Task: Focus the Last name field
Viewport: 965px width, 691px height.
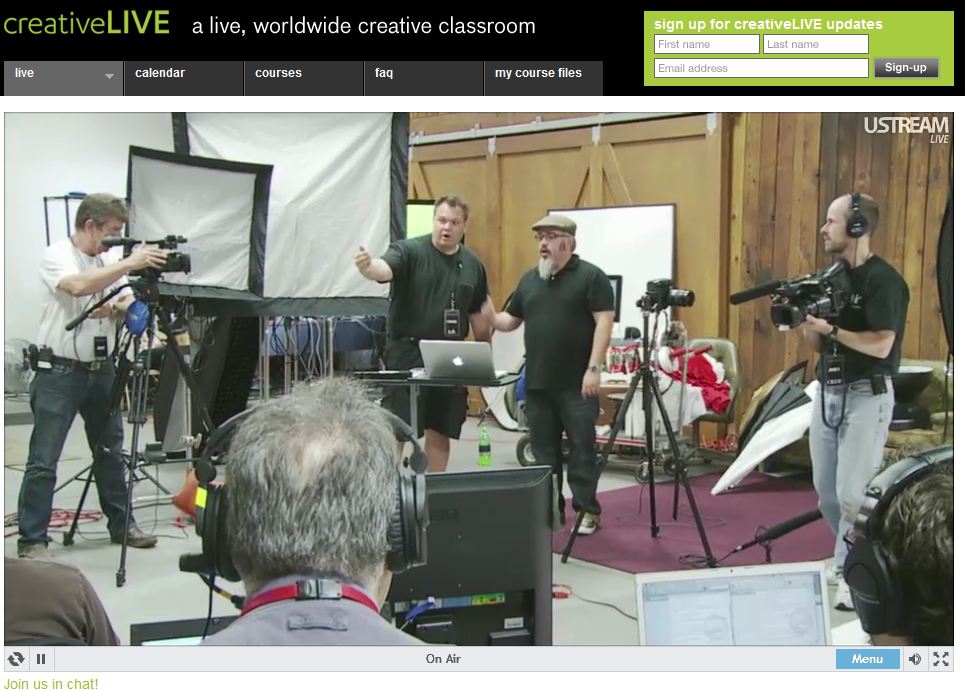Action: (815, 44)
